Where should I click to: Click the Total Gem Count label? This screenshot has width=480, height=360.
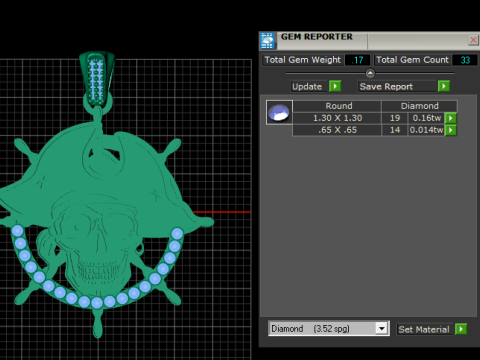coord(412,60)
